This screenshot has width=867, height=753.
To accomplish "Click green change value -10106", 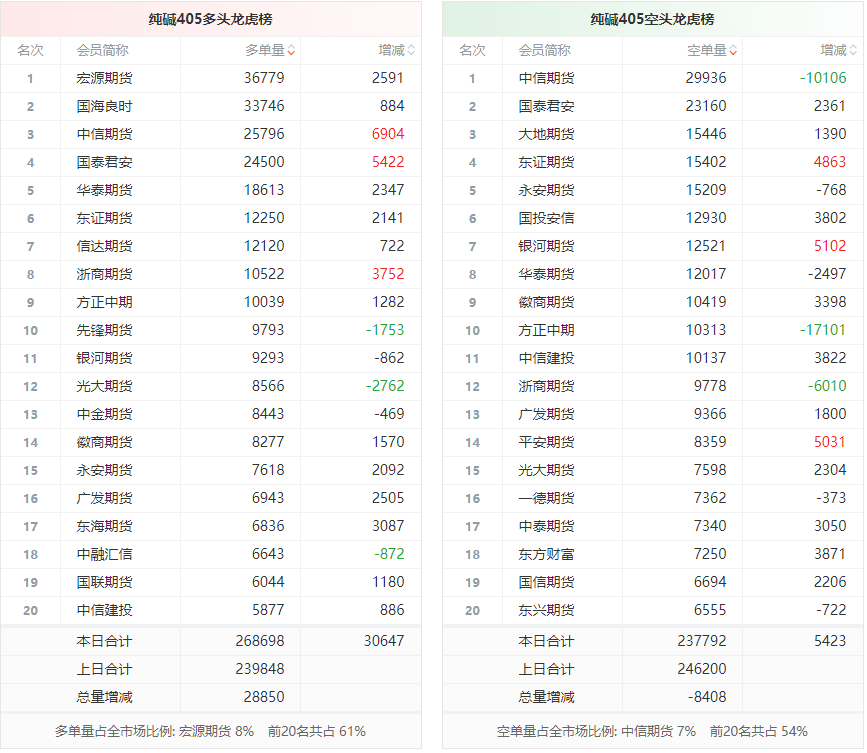I will point(823,78).
